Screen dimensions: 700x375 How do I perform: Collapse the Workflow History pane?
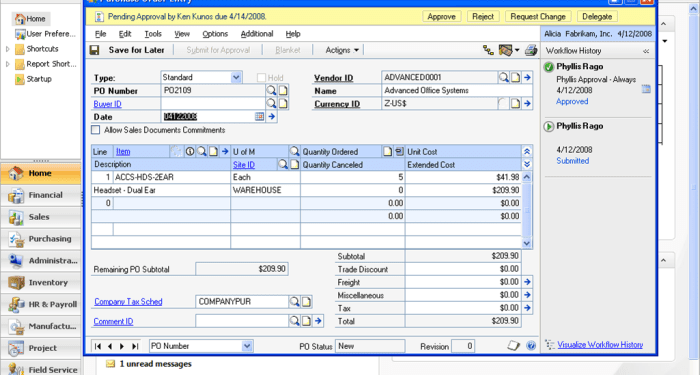point(646,51)
